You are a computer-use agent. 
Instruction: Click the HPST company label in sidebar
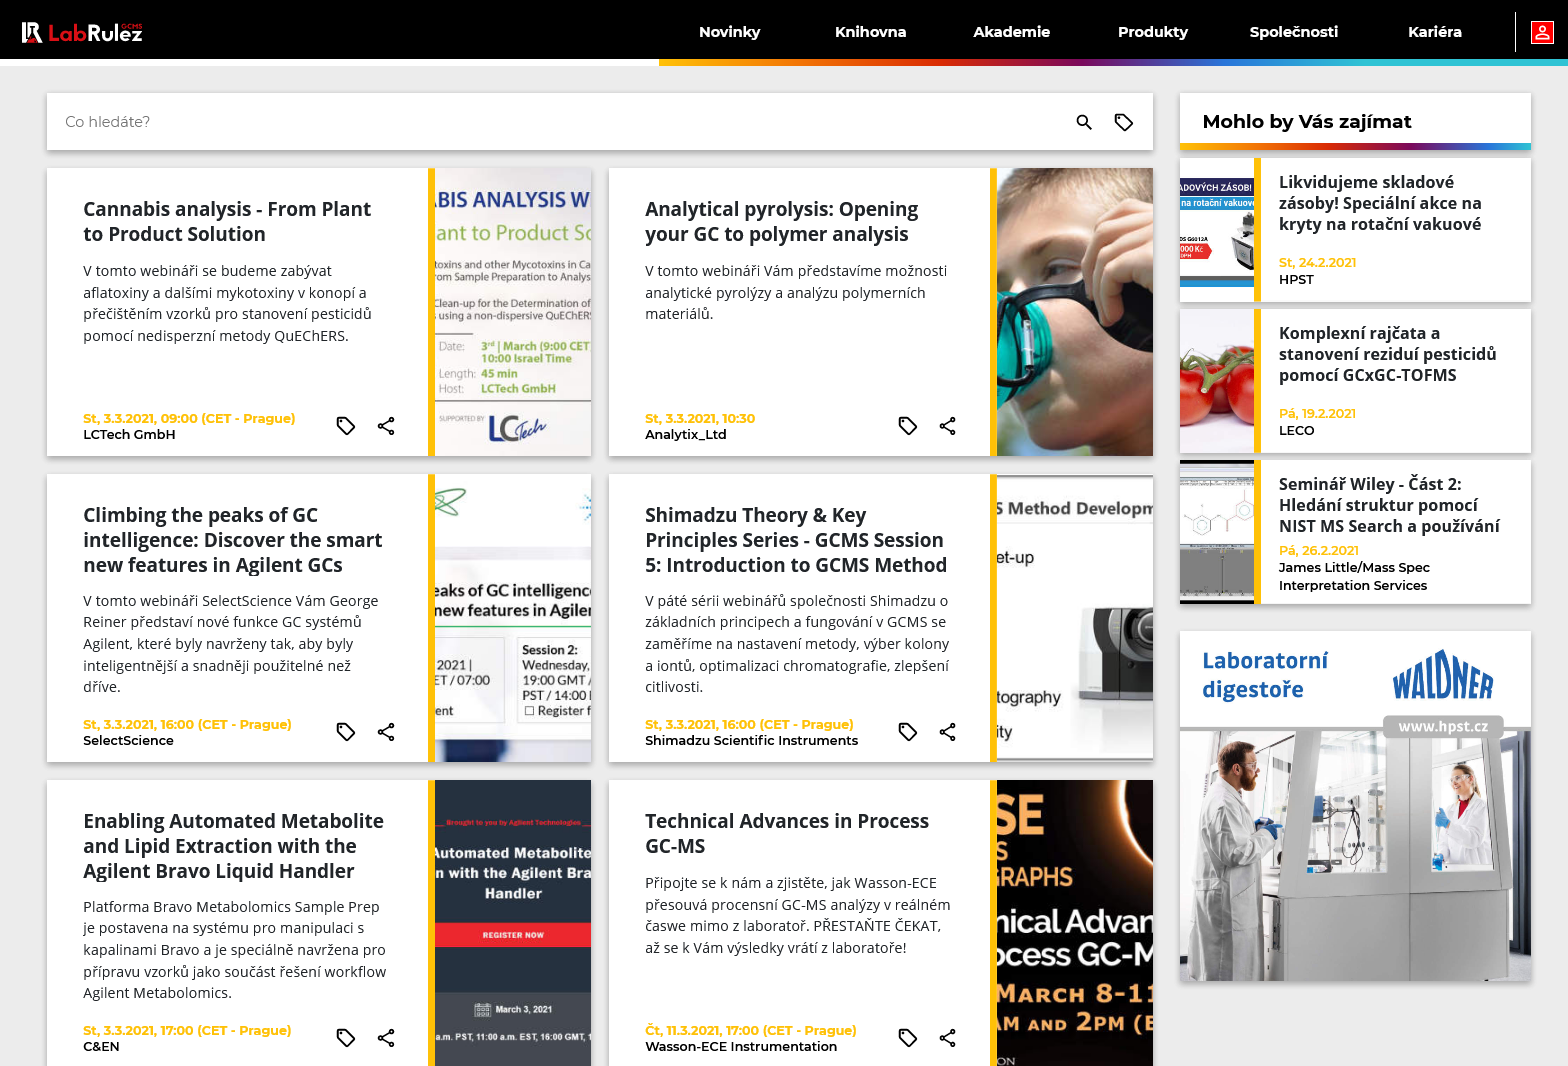tap(1296, 280)
